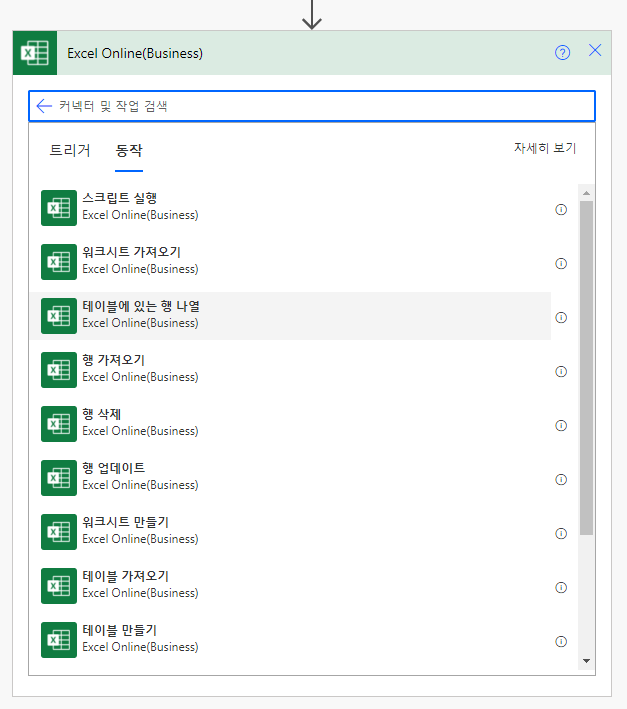Image resolution: width=627 pixels, height=709 pixels.
Task: Select the 행 삭제 action
Action: coord(290,424)
